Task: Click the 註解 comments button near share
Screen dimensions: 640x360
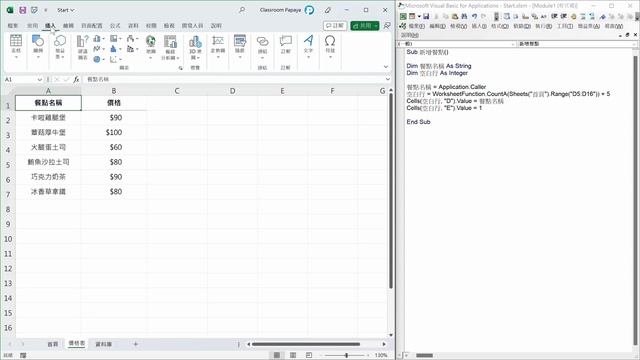Action: 335,26
